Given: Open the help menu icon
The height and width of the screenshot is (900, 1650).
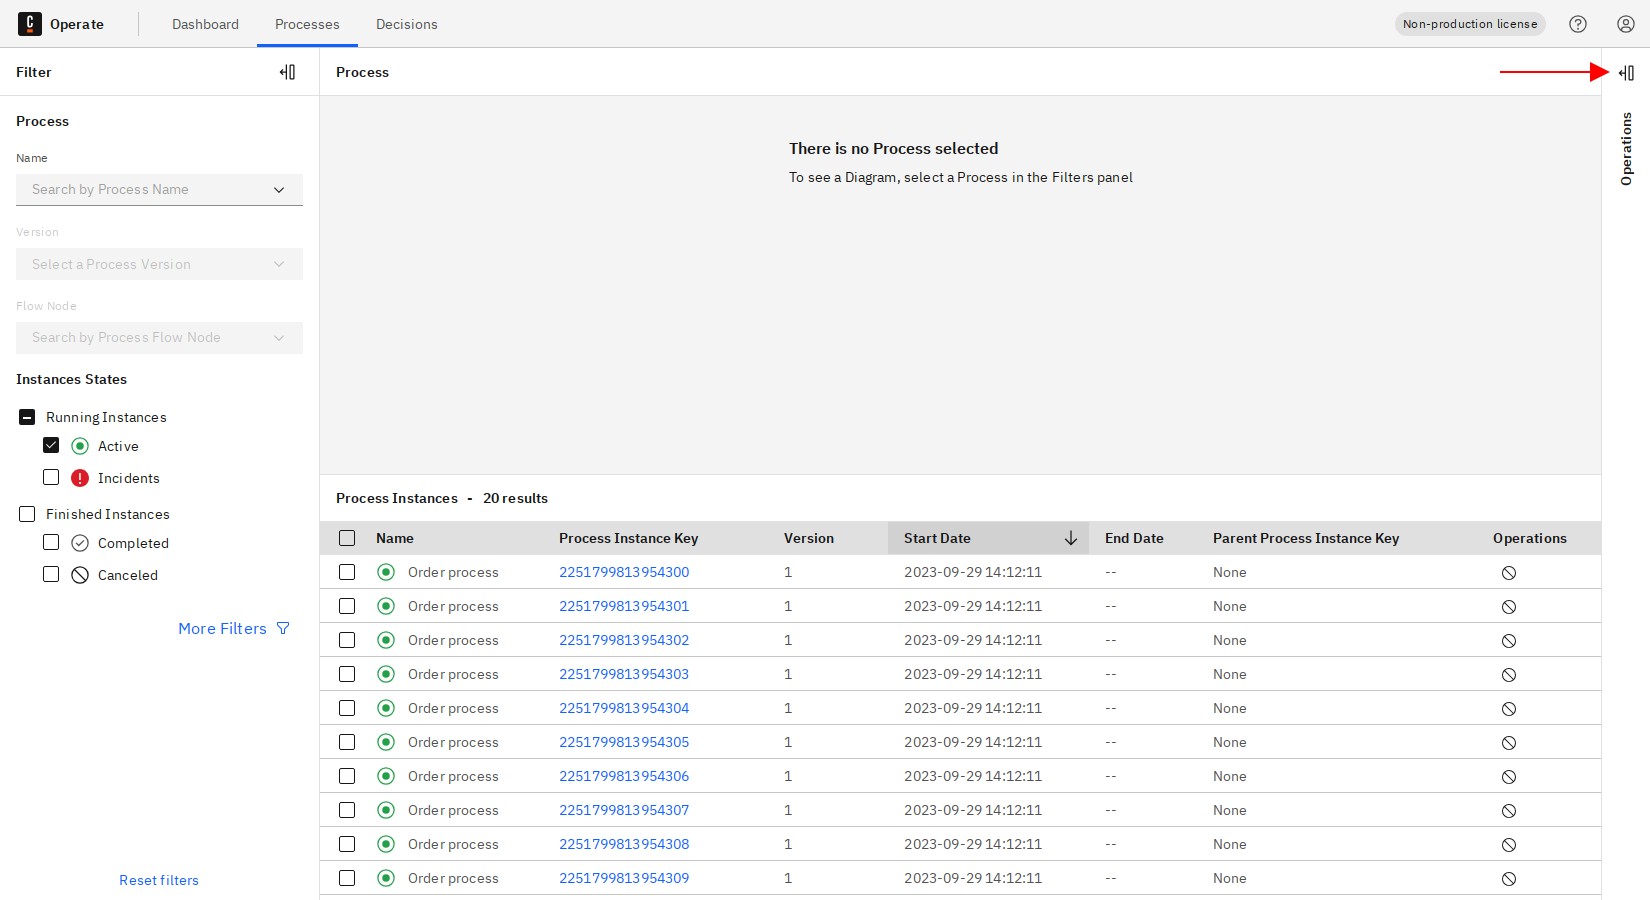Looking at the screenshot, I should point(1578,24).
